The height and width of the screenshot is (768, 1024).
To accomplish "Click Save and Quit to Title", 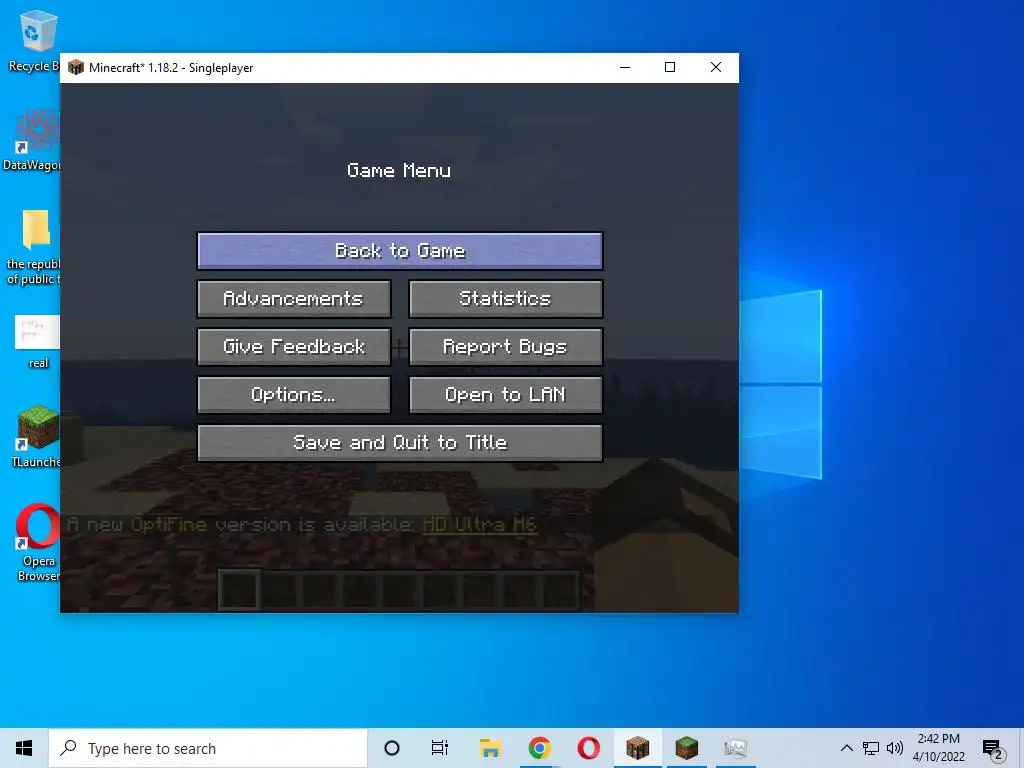I will [x=400, y=443].
